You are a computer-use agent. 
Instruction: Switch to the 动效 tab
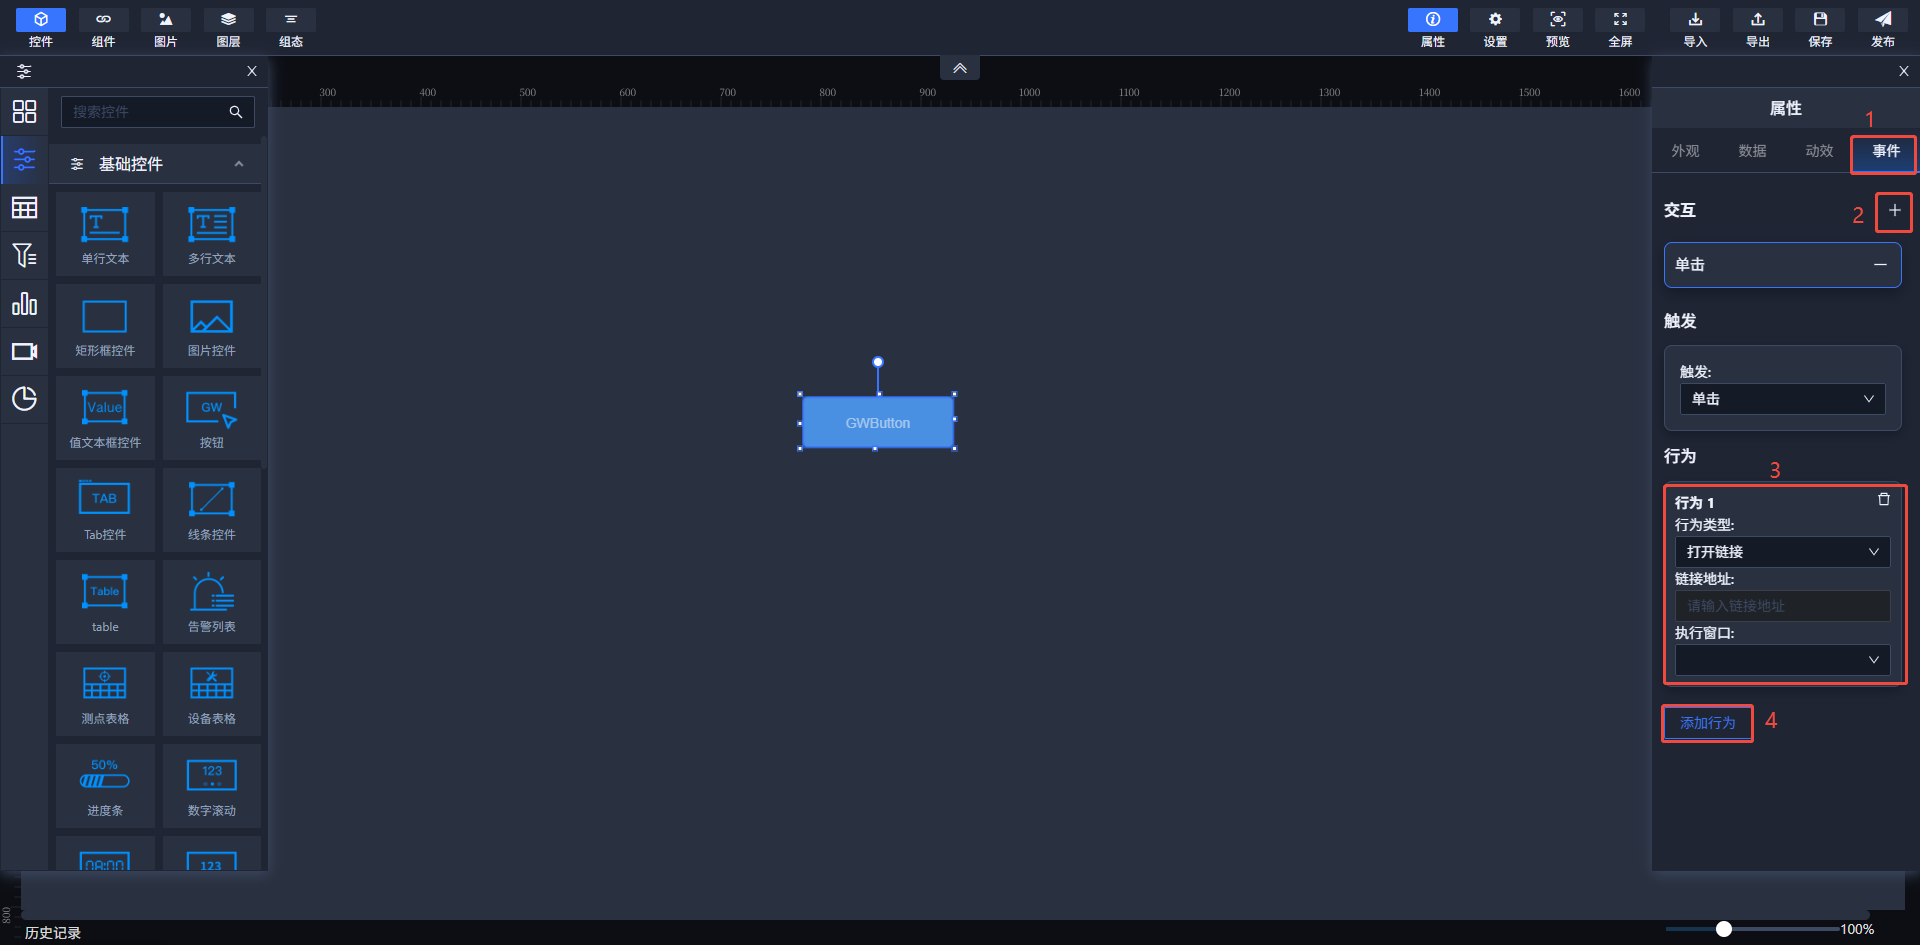tap(1819, 151)
